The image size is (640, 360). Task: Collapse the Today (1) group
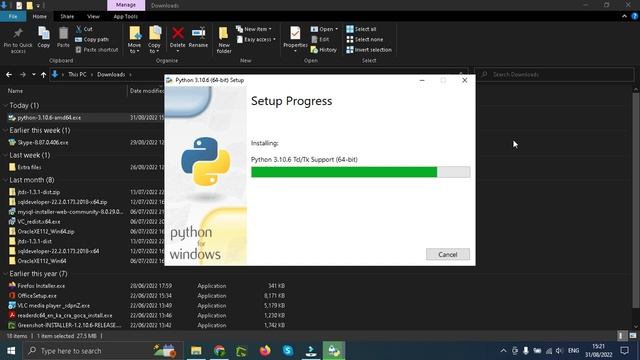coord(5,105)
